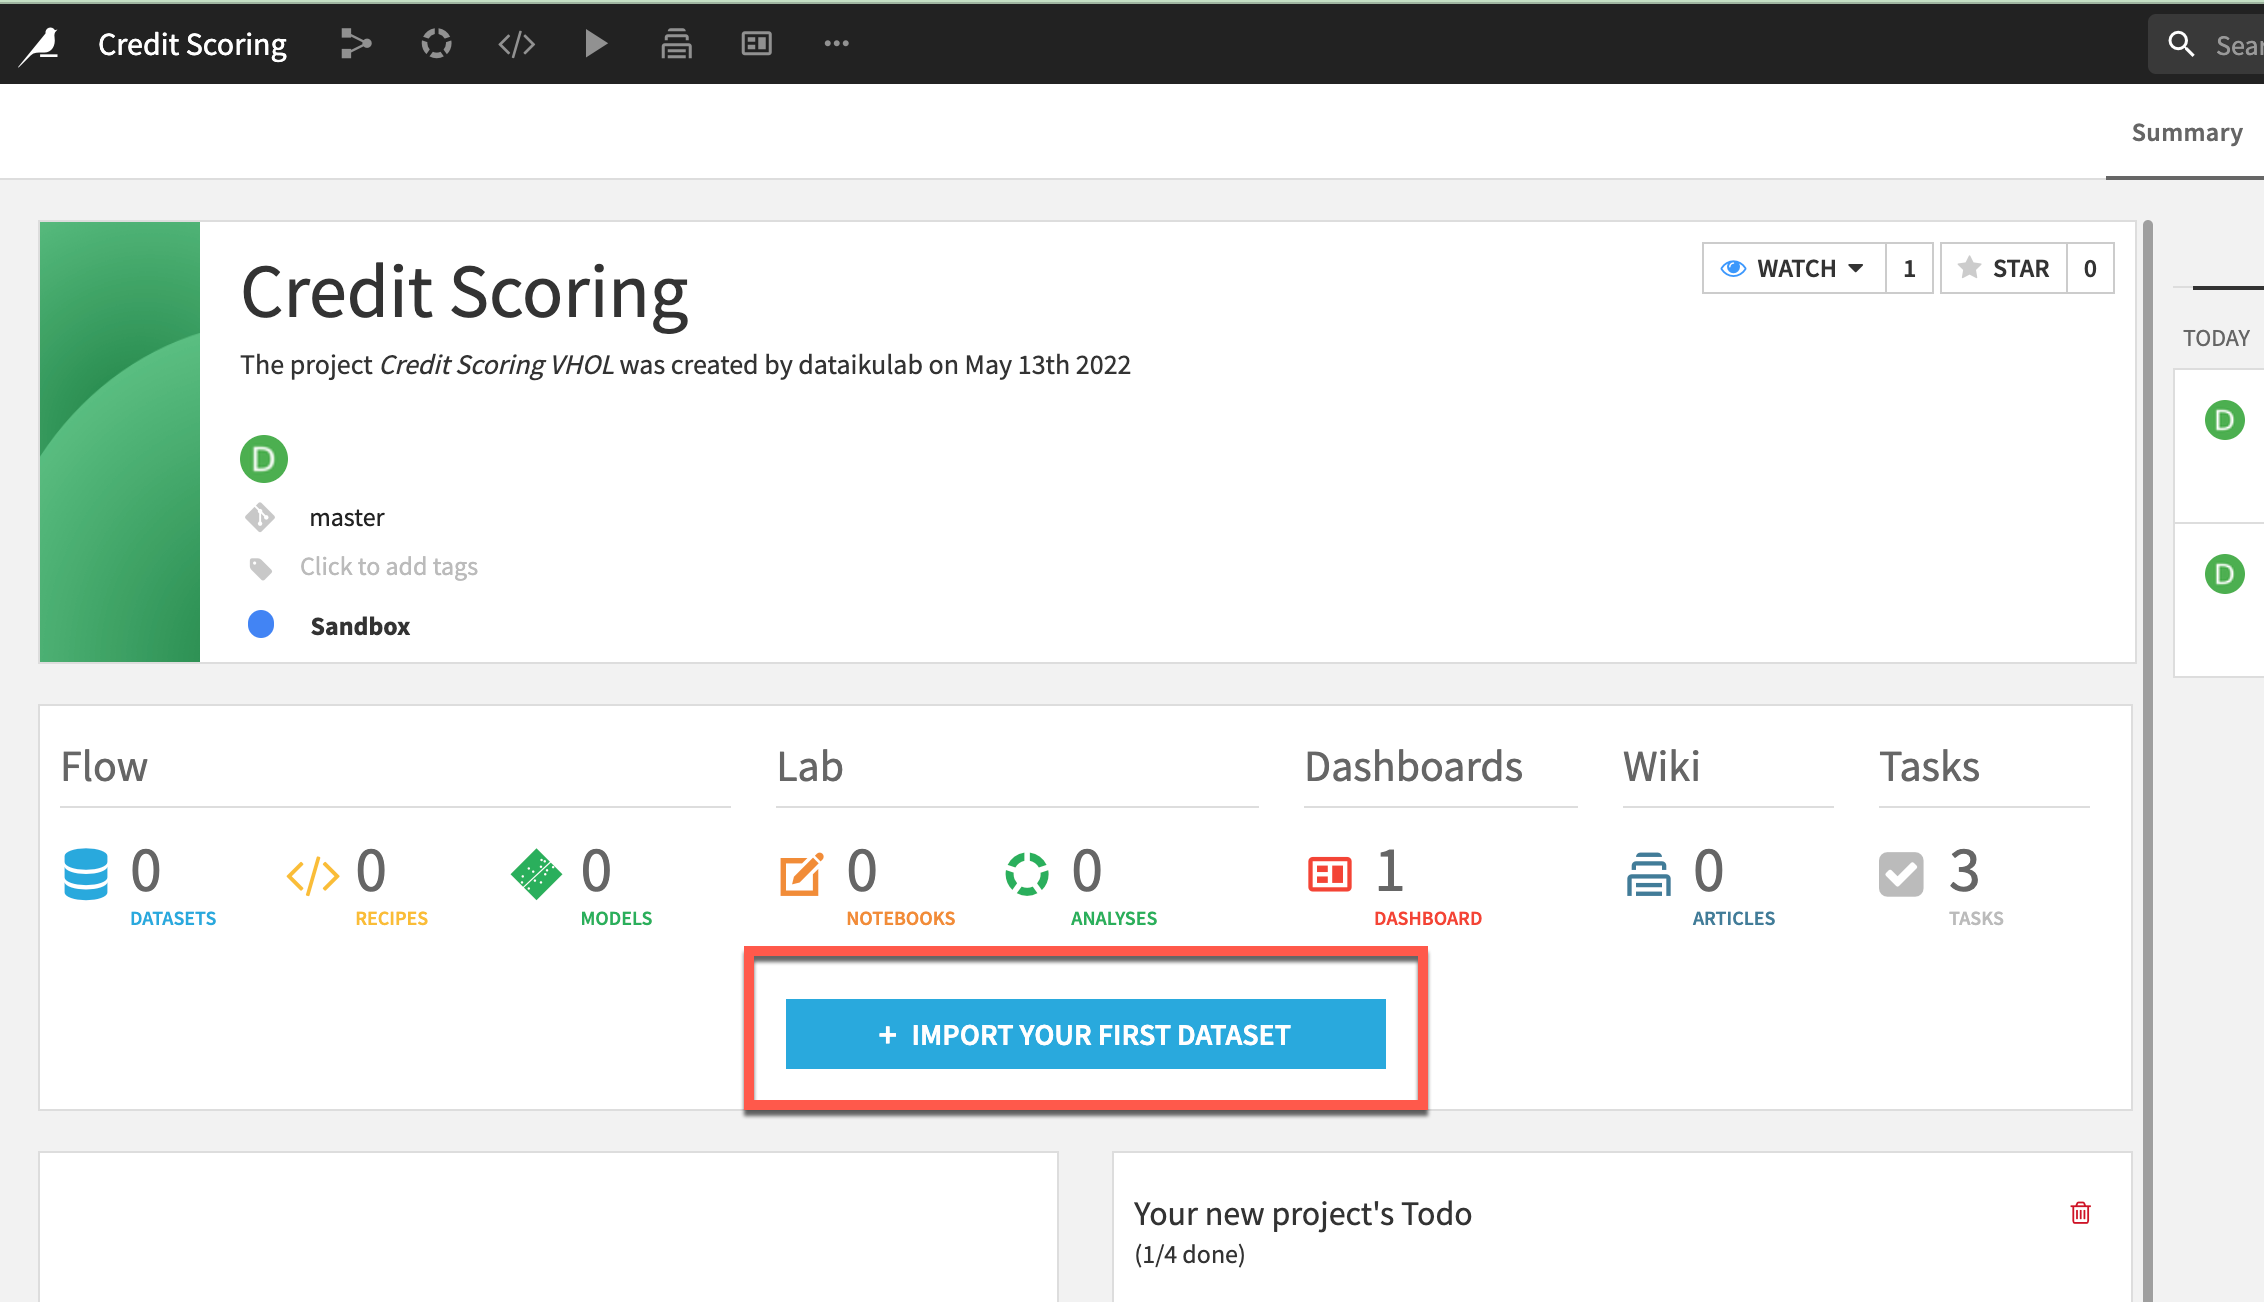Open the Jobs play icon in navbar
The width and height of the screenshot is (2264, 1302).
(x=596, y=44)
